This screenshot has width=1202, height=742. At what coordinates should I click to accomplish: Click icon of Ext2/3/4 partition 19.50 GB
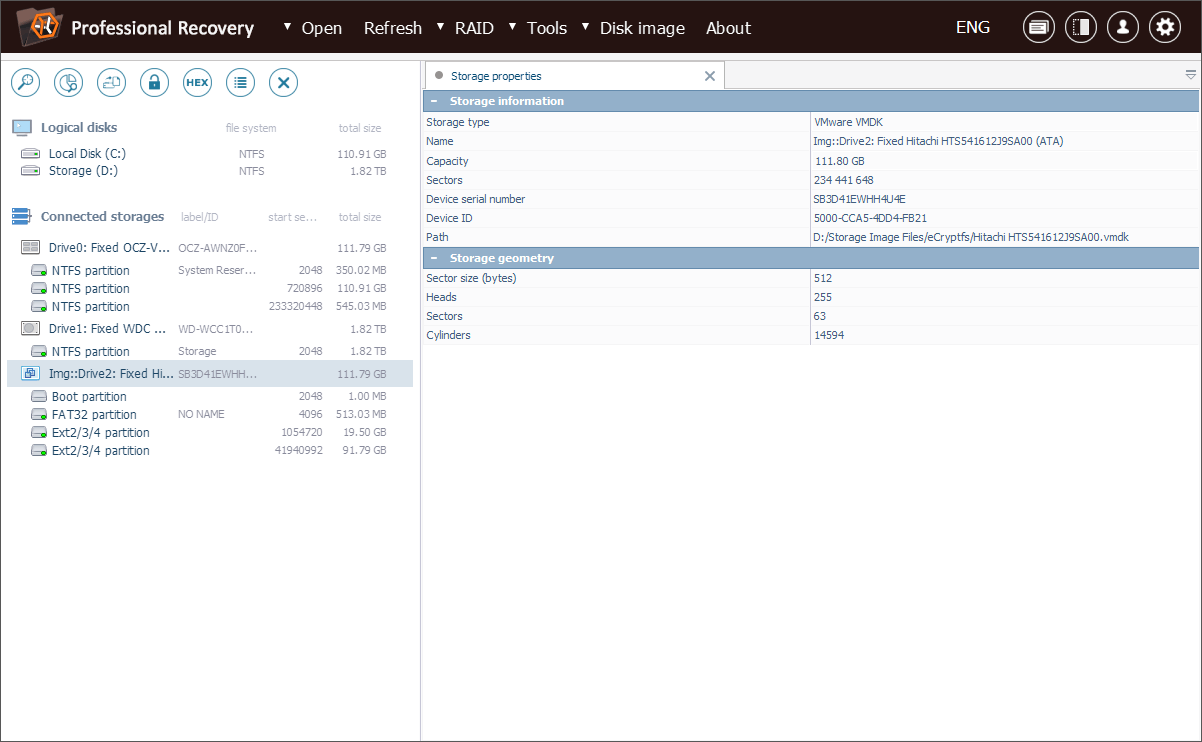pos(39,433)
